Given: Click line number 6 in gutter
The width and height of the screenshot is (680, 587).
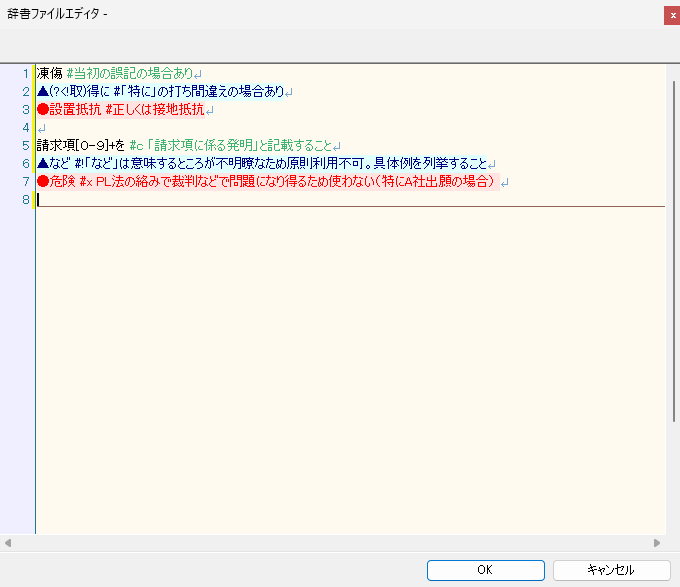Looking at the screenshot, I should coord(26,163).
